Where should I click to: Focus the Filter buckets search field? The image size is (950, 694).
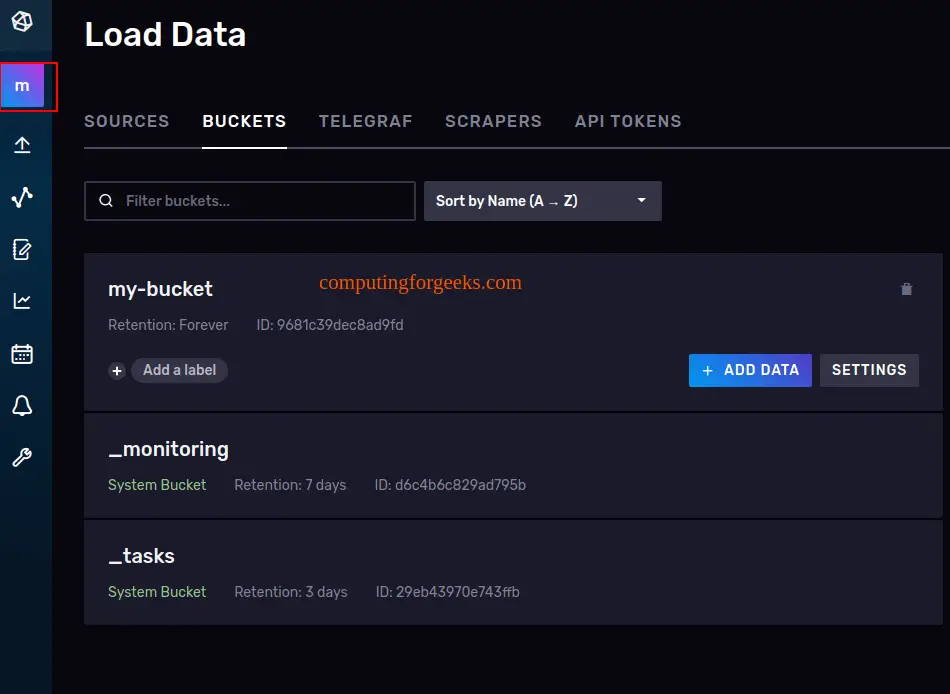[250, 201]
